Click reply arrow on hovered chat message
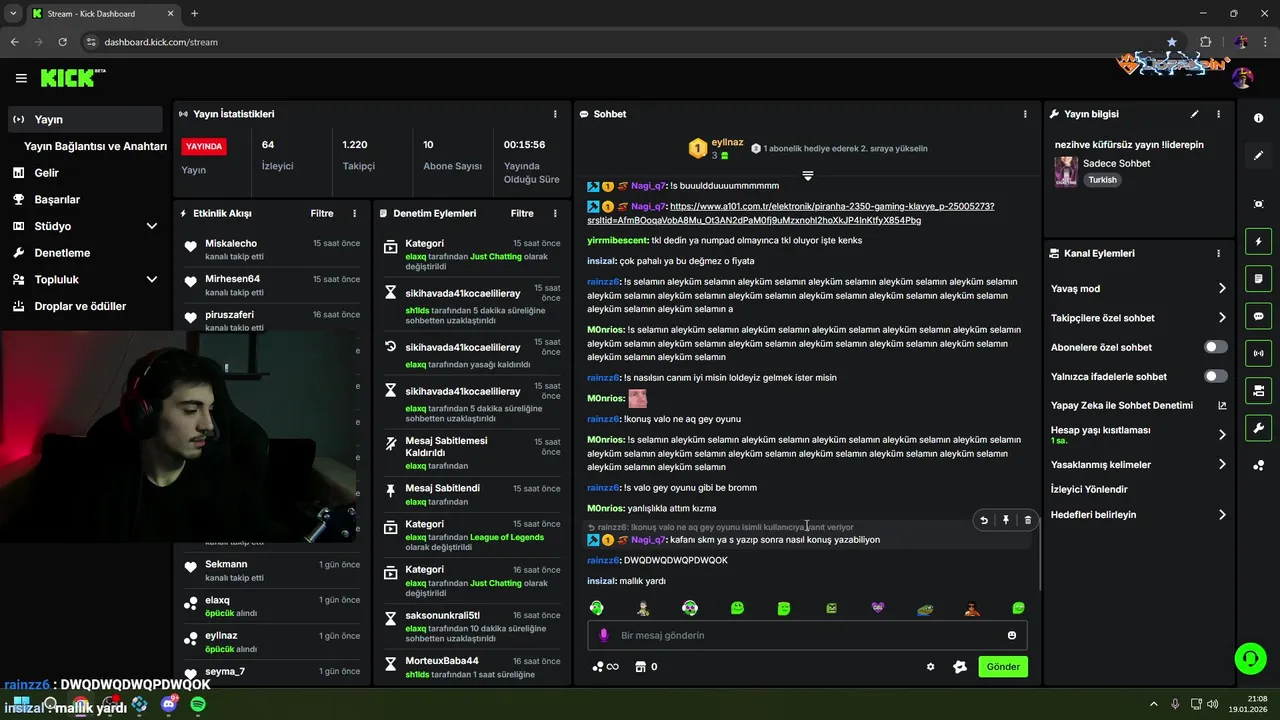 click(984, 520)
